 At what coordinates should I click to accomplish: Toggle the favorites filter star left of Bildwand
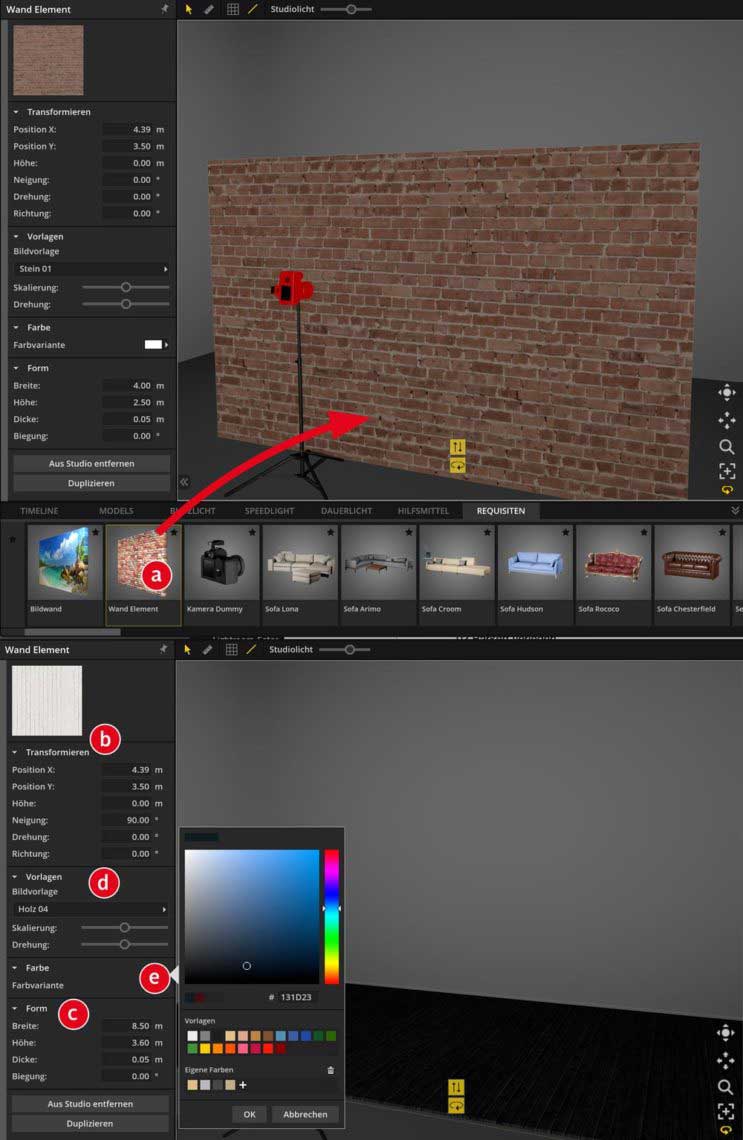pyautogui.click(x=12, y=539)
